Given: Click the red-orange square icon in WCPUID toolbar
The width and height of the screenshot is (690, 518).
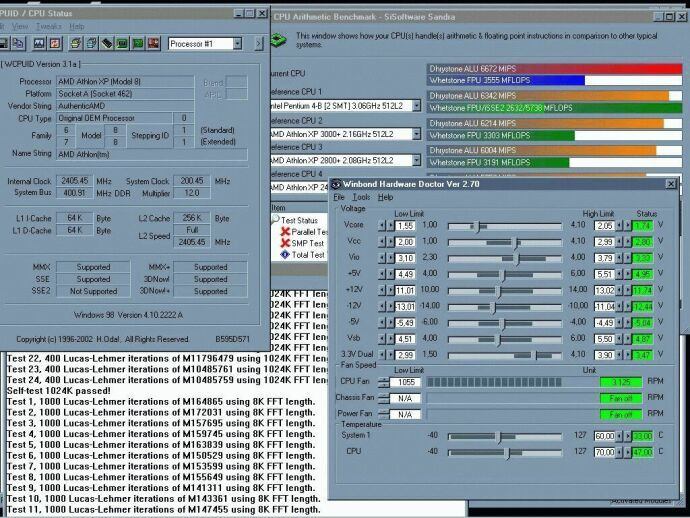Looking at the screenshot, I should tap(55, 43).
